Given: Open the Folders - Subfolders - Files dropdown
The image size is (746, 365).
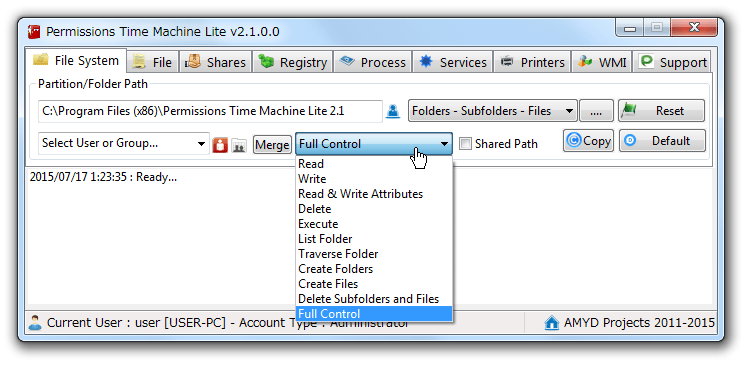Looking at the screenshot, I should (492, 111).
